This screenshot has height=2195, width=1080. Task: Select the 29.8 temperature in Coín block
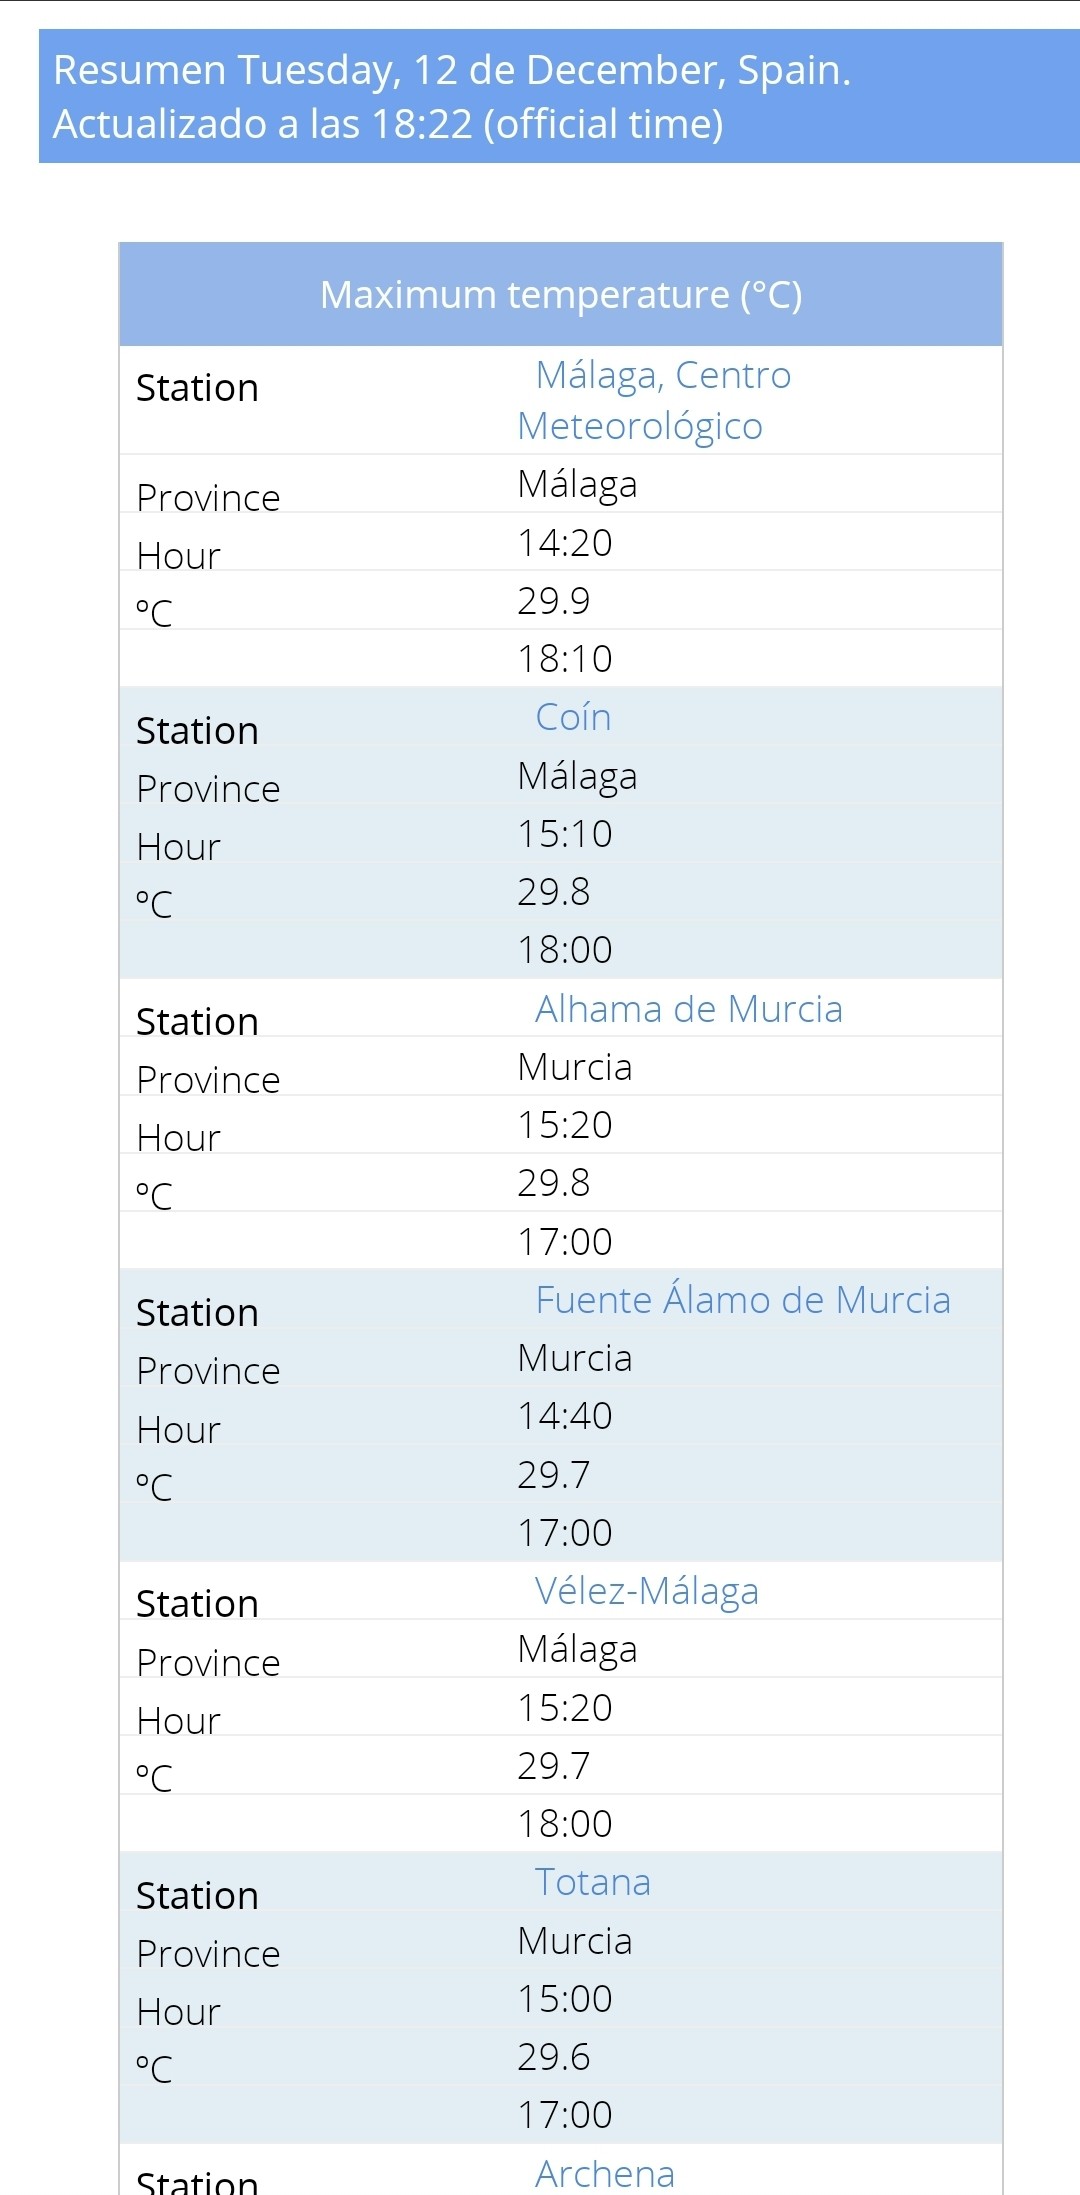click(x=553, y=892)
